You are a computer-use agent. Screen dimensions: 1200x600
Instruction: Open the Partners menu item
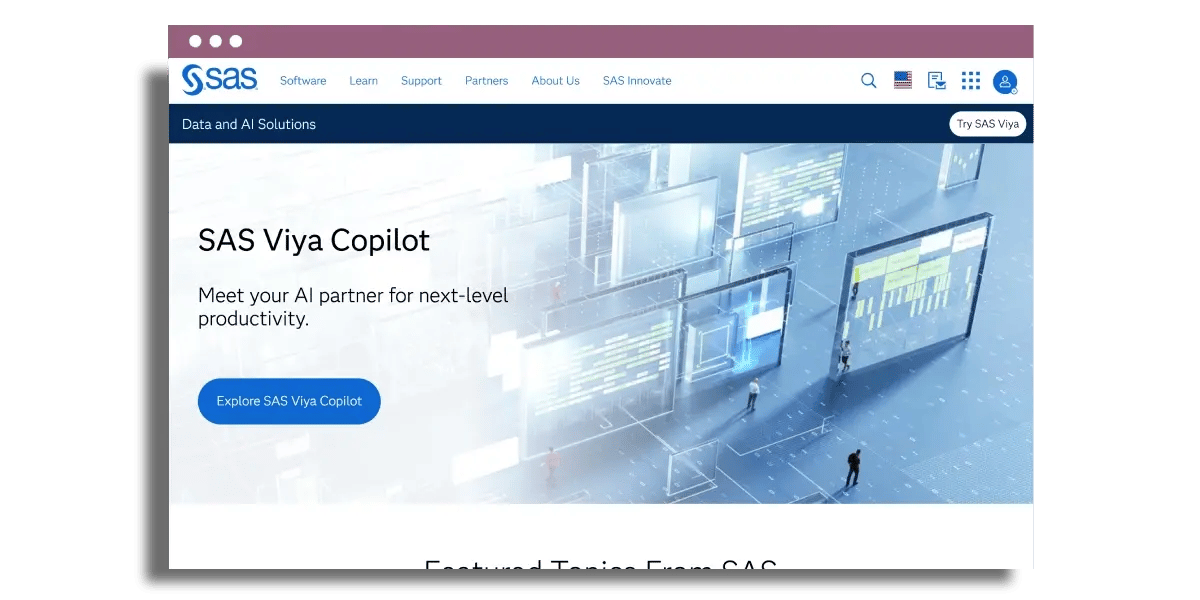click(x=486, y=81)
